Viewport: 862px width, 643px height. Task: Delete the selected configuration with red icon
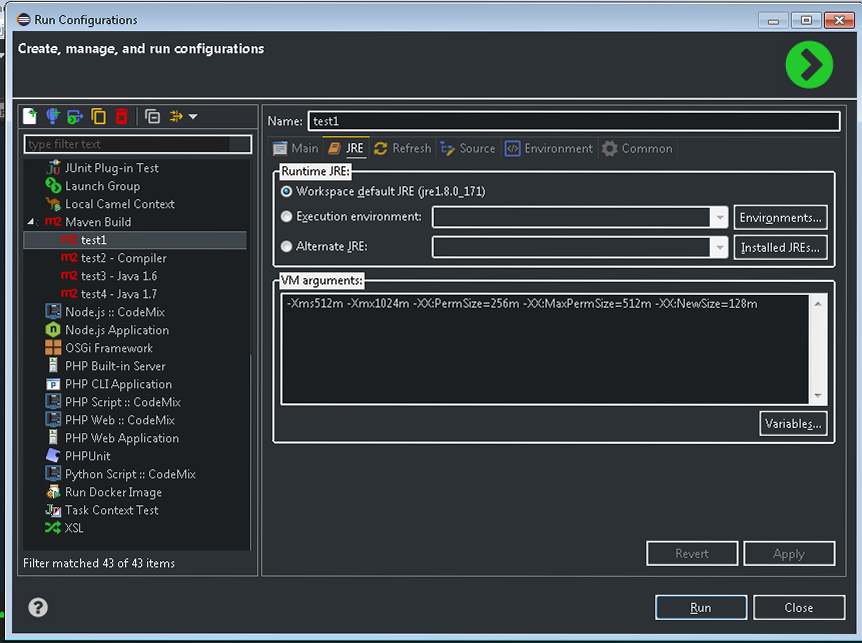121,116
